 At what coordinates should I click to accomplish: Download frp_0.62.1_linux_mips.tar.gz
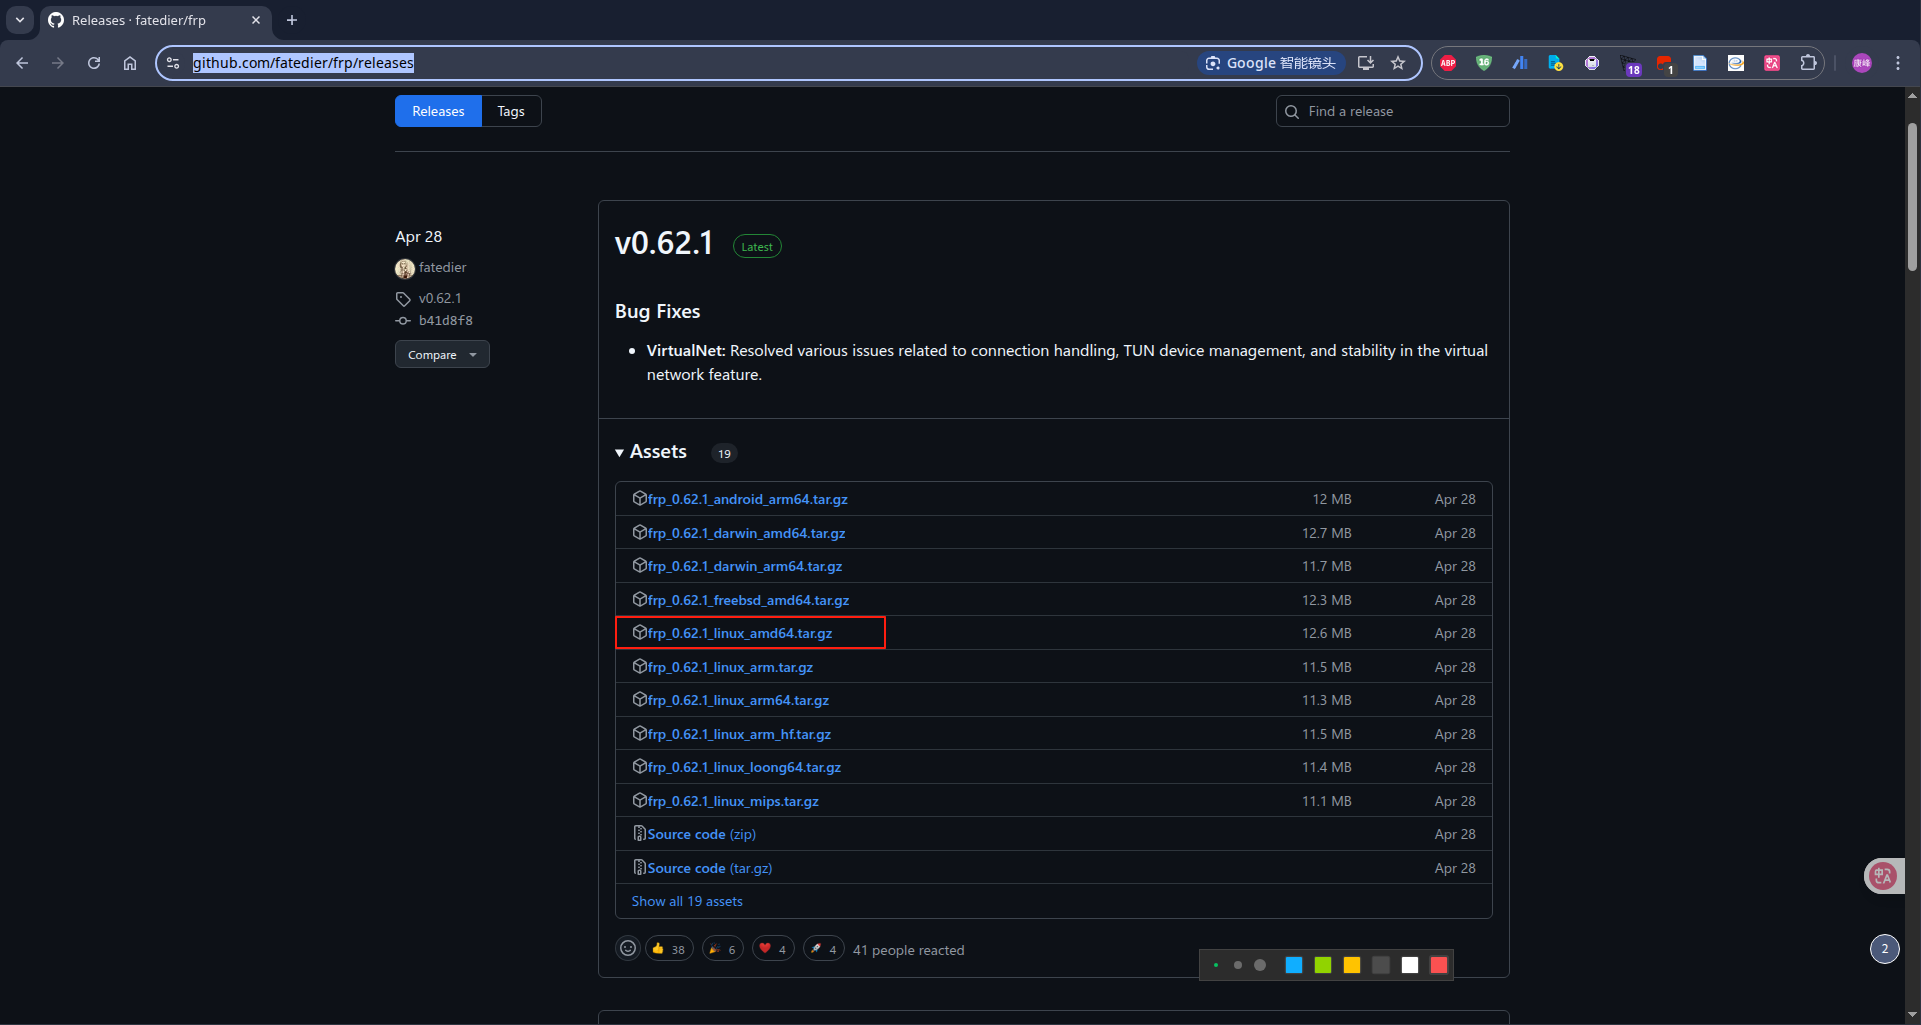[733, 801]
